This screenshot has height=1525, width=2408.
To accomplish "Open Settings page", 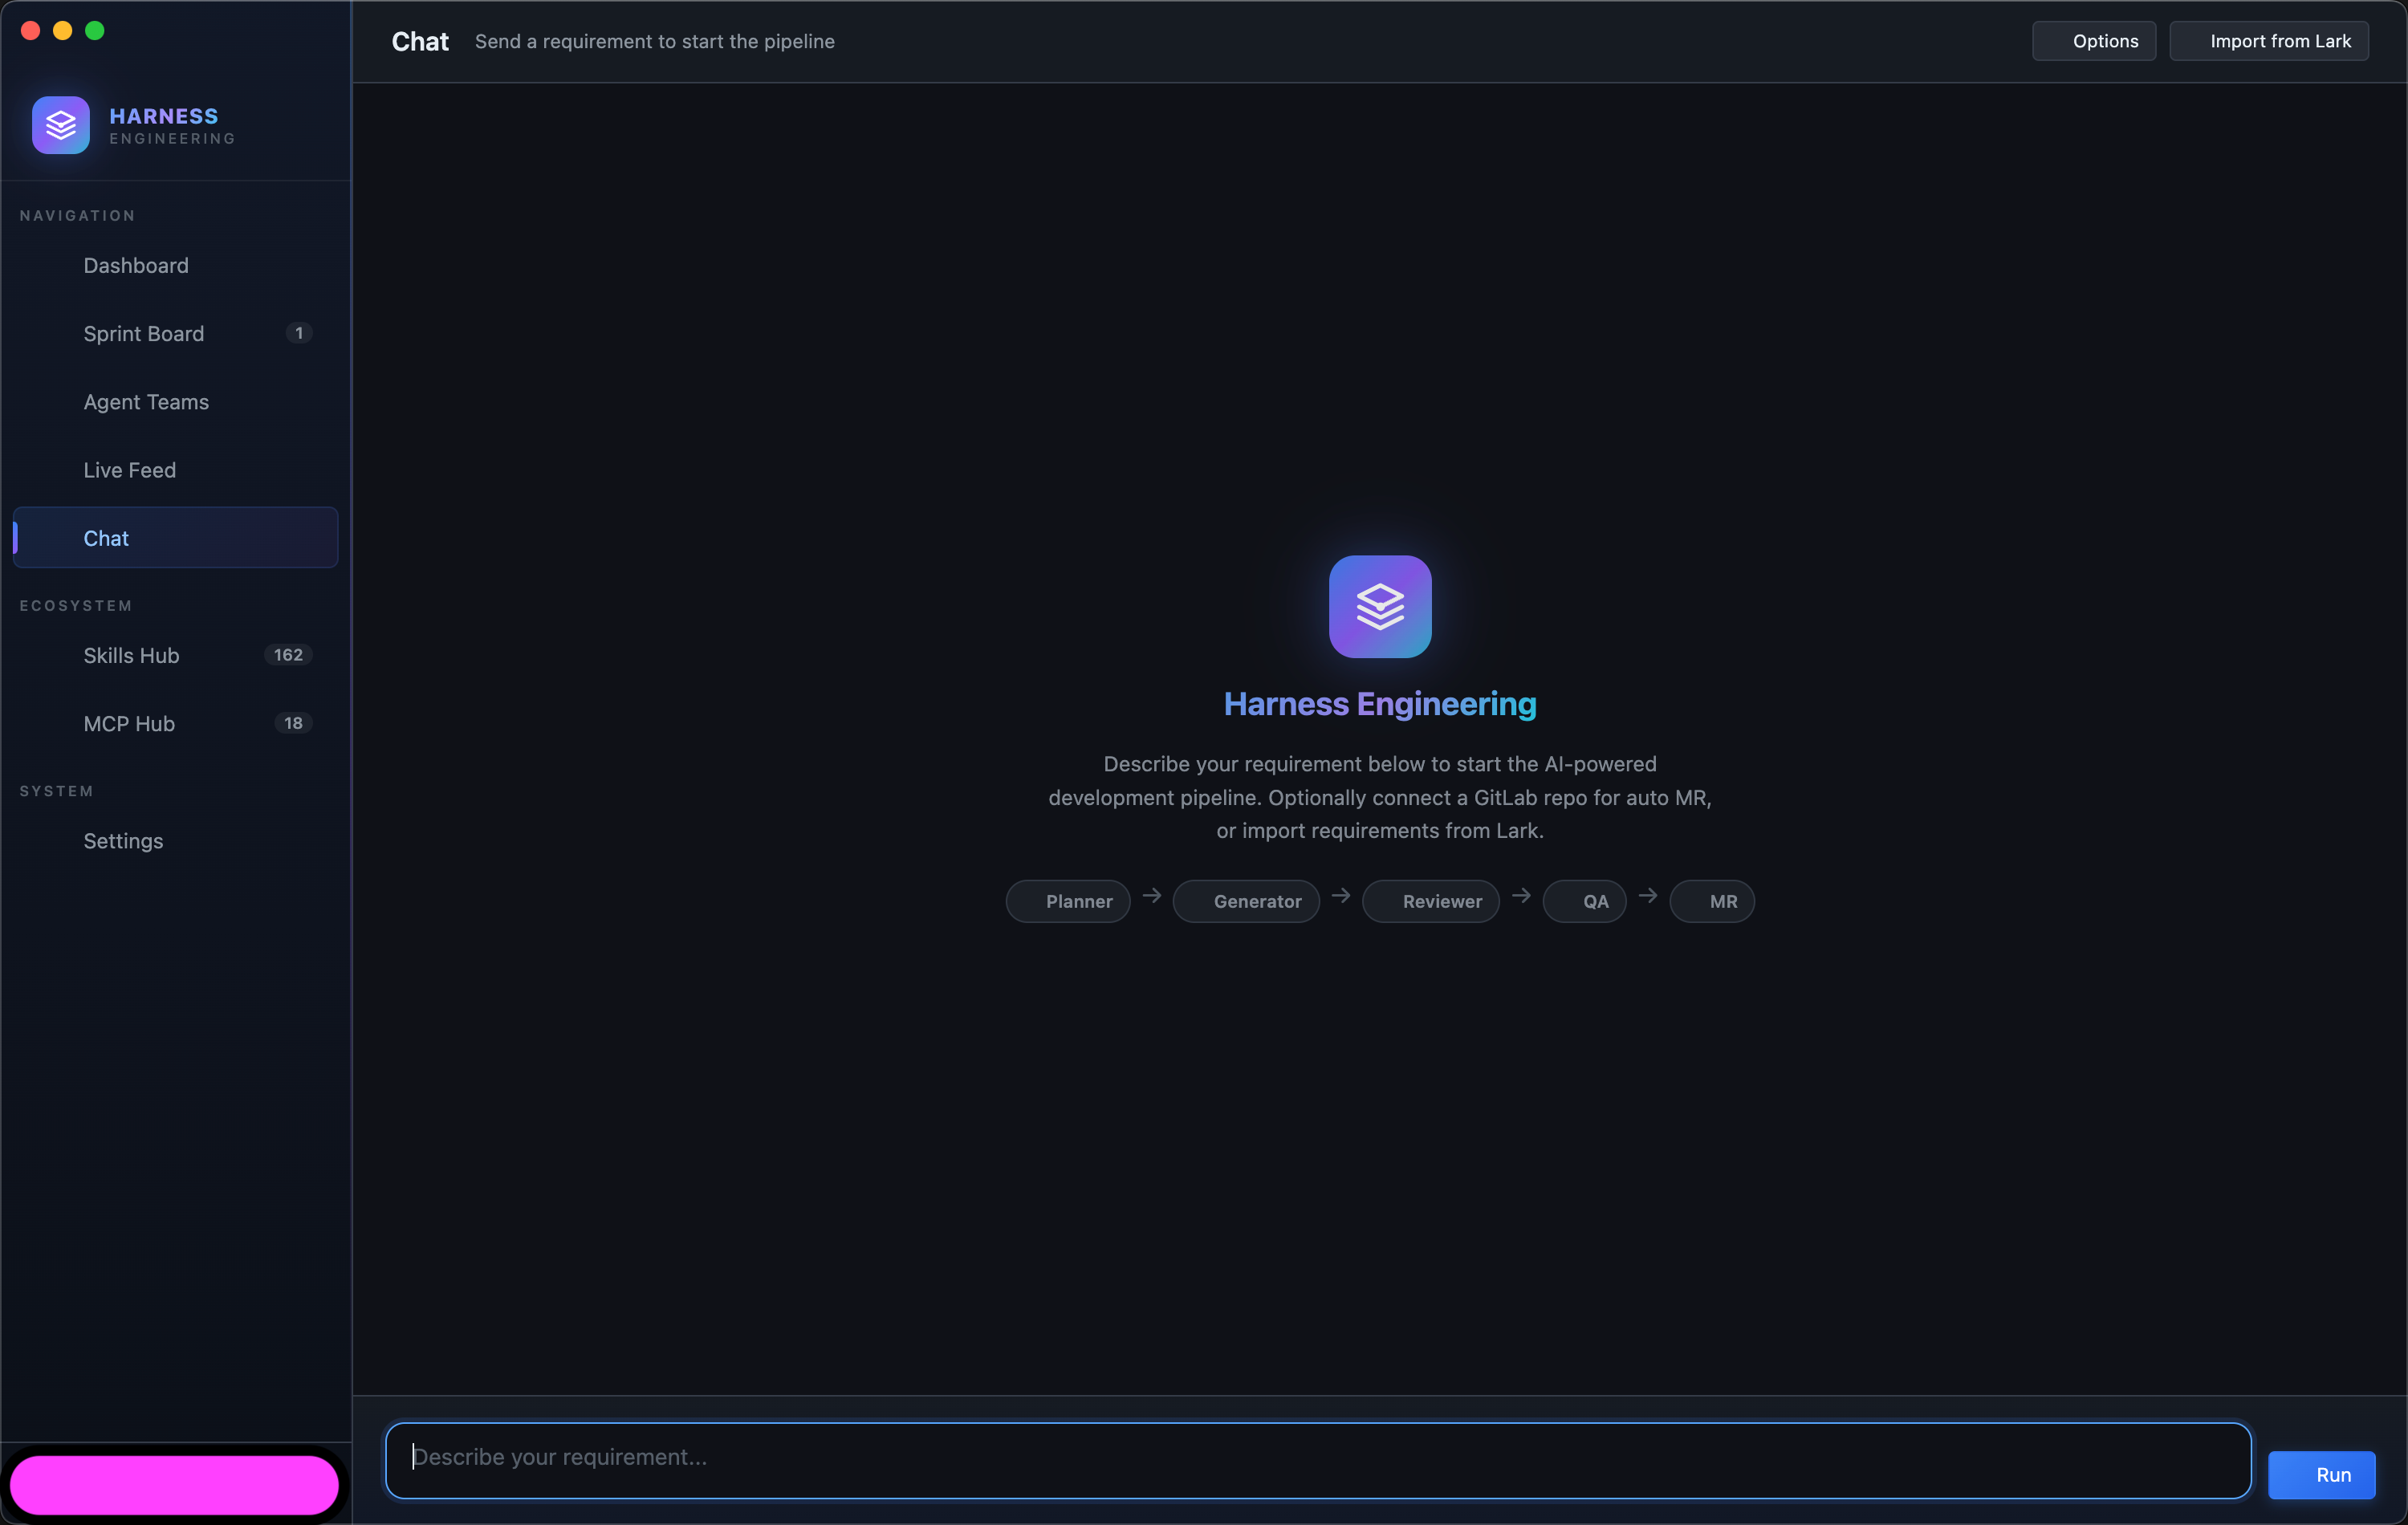I will click(175, 841).
